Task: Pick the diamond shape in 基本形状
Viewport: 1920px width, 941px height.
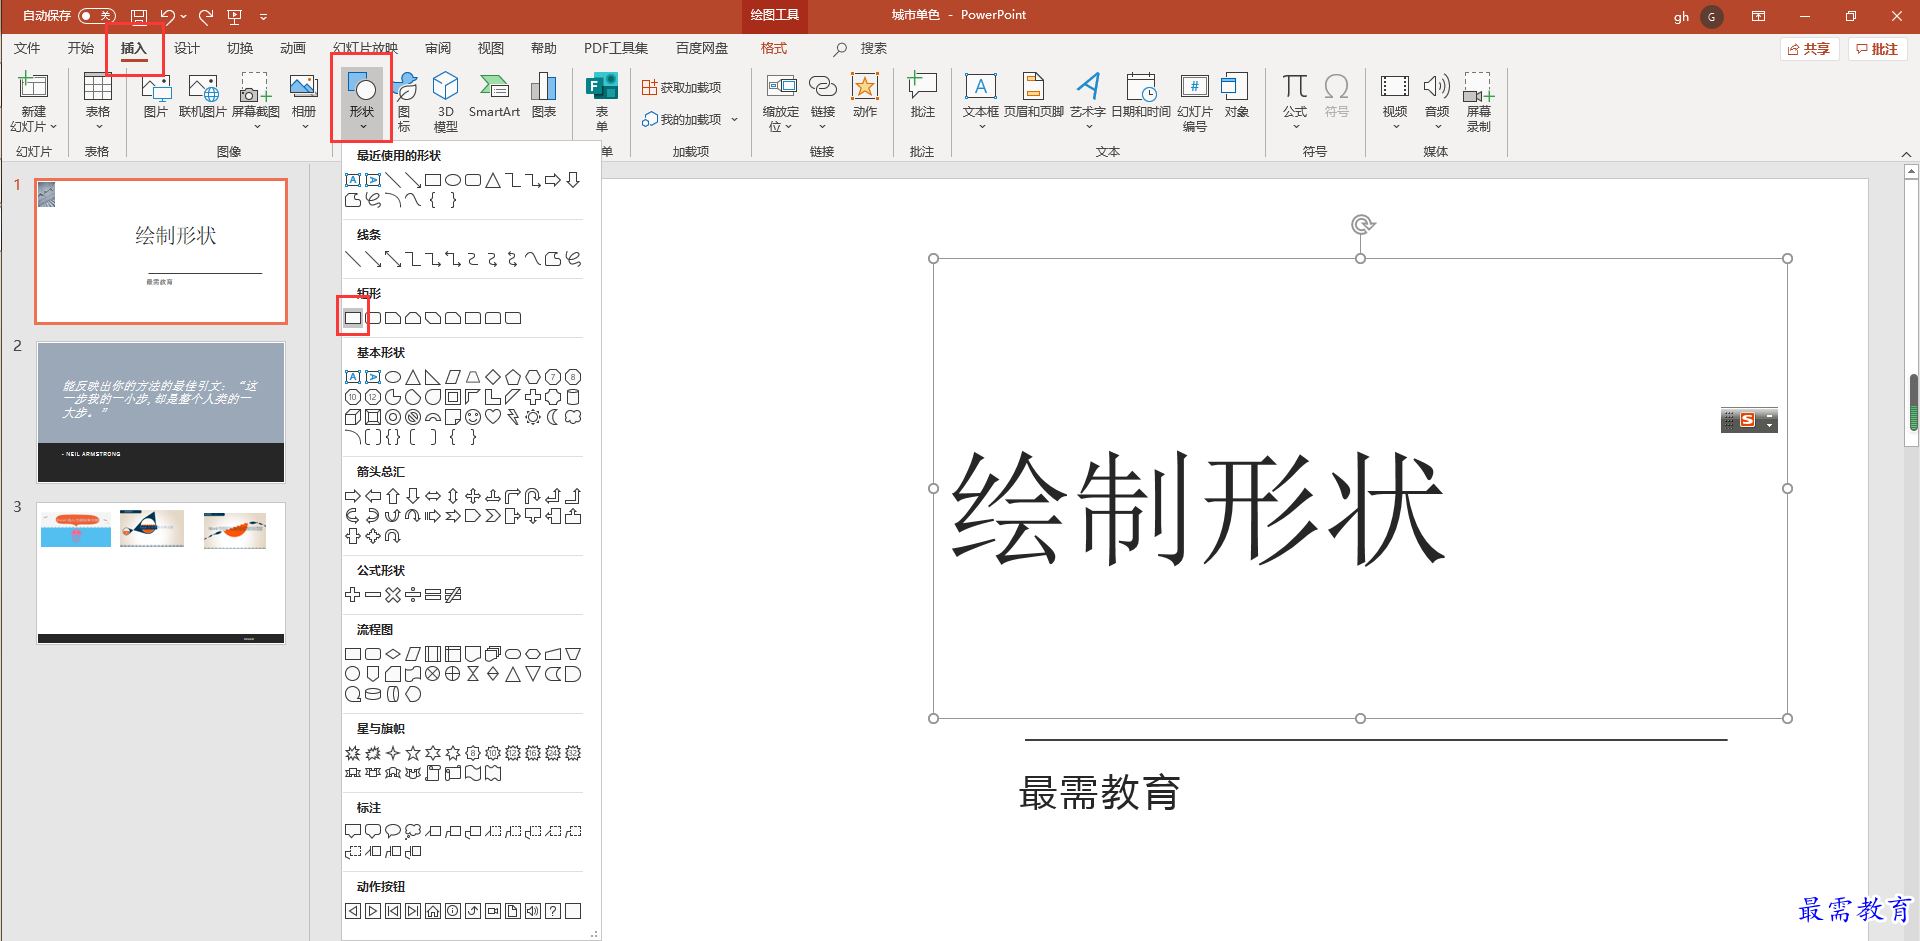Action: pos(493,377)
